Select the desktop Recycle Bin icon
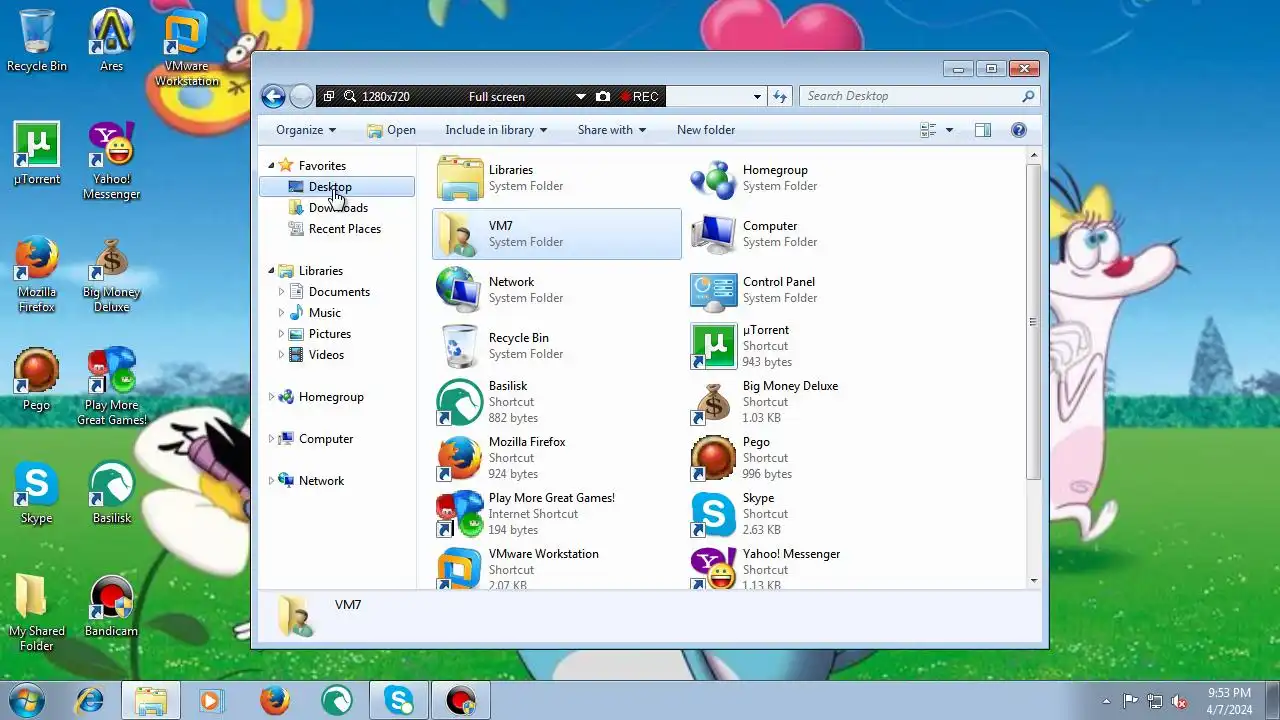The image size is (1280, 720). [x=37, y=41]
